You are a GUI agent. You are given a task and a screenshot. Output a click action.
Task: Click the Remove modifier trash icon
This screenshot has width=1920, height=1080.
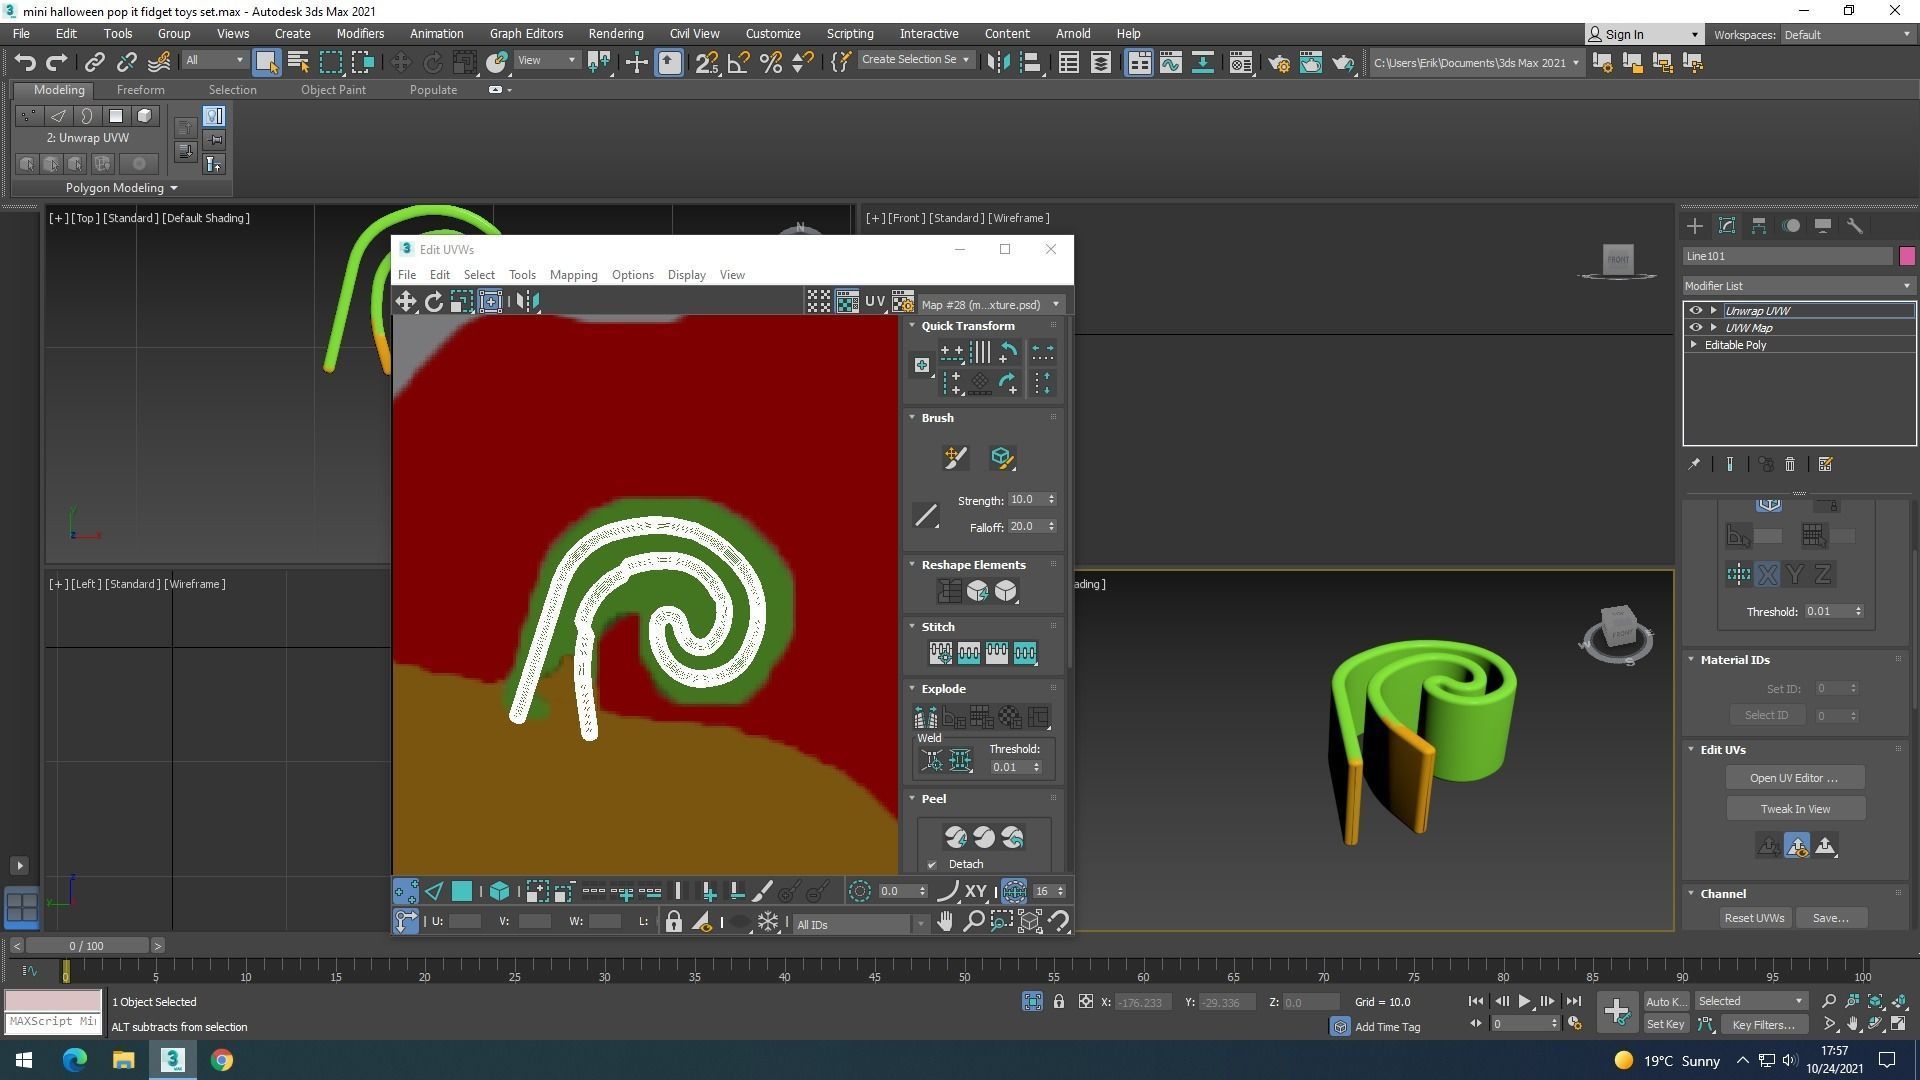(1790, 465)
